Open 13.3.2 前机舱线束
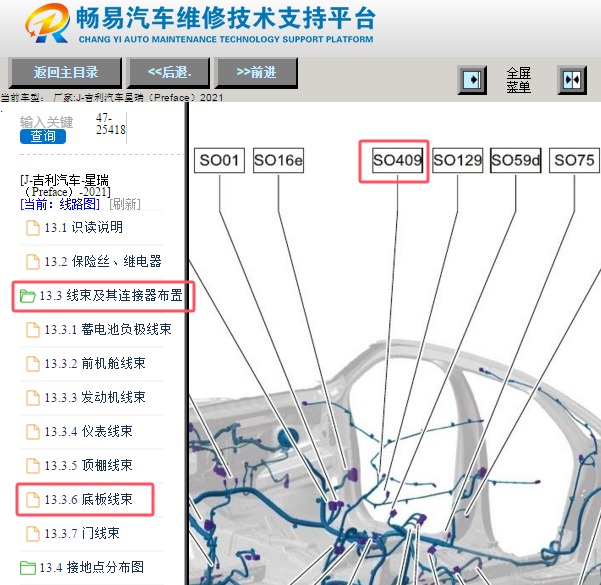The height and width of the screenshot is (585, 601). coord(95,363)
